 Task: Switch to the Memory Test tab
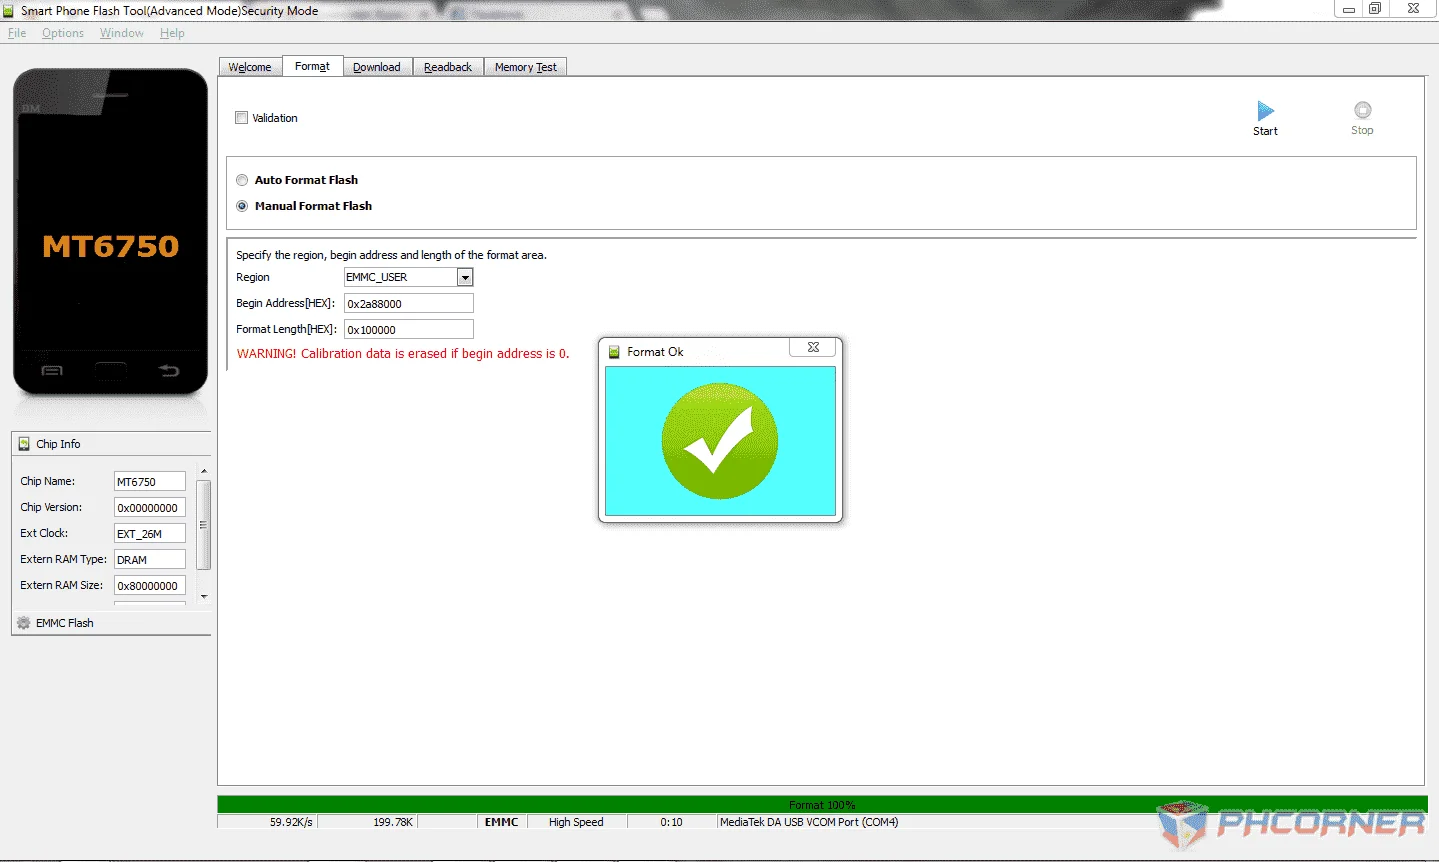tap(526, 67)
